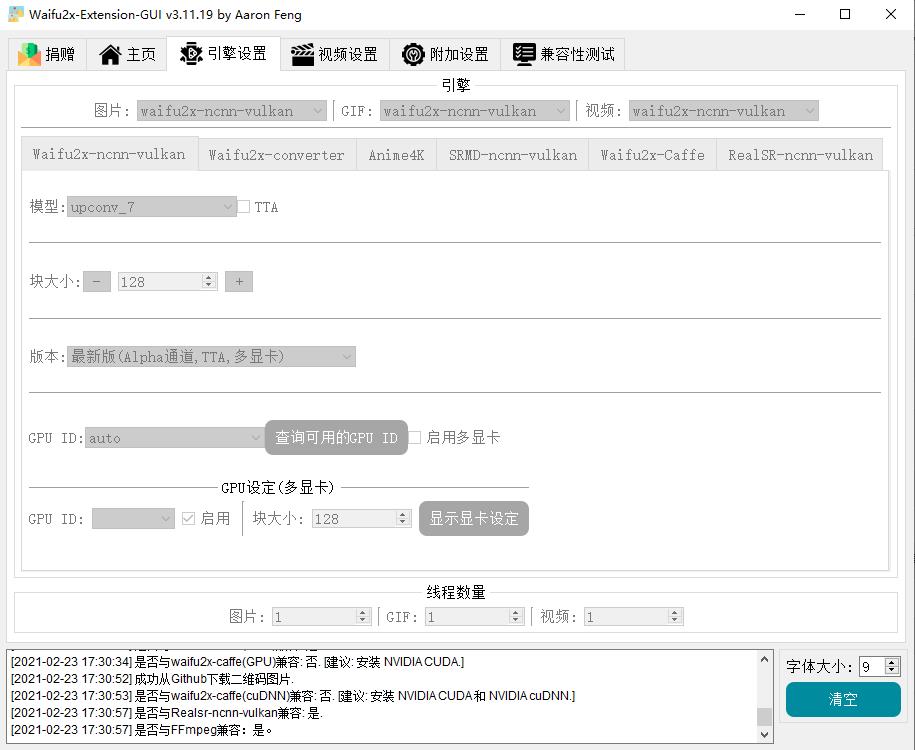The height and width of the screenshot is (750, 915).
Task: Switch to the 主页 tab
Action: point(127,54)
